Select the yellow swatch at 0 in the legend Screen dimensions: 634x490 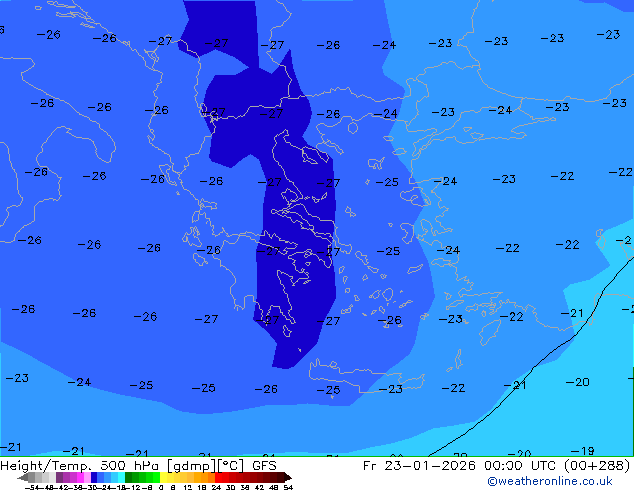point(163,477)
